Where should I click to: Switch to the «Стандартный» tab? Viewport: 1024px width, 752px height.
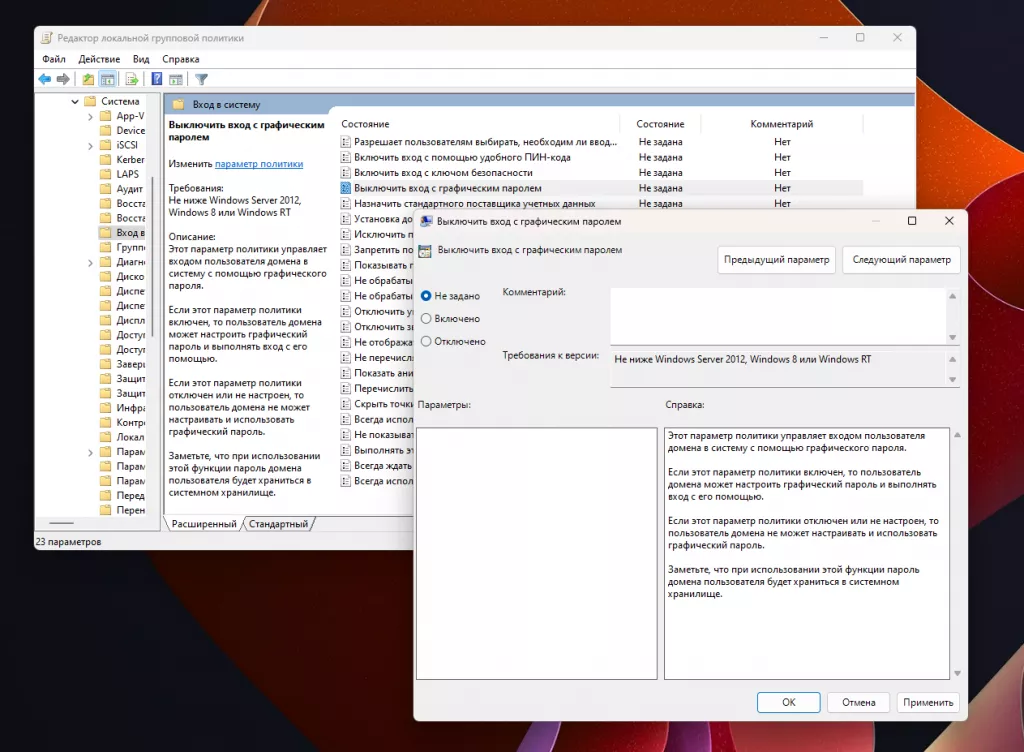click(x=278, y=523)
